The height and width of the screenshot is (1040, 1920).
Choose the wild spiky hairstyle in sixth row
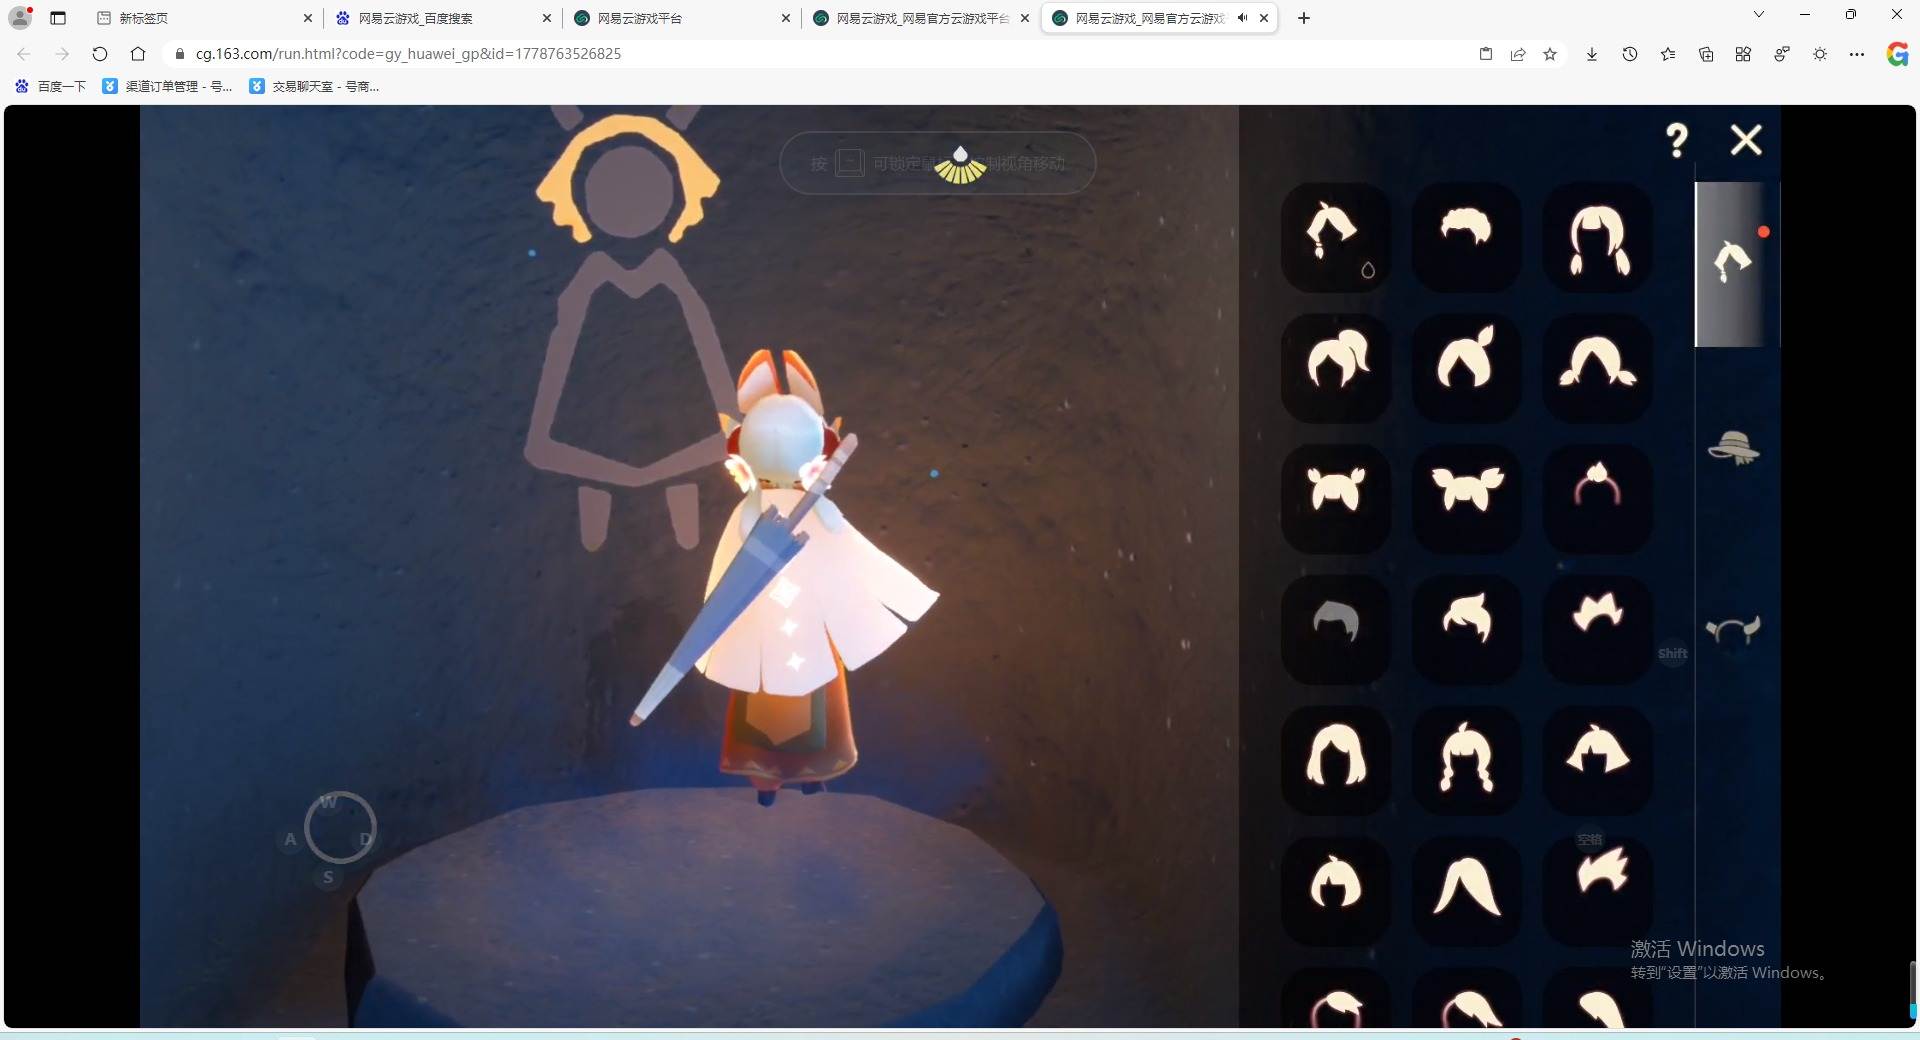point(1598,891)
